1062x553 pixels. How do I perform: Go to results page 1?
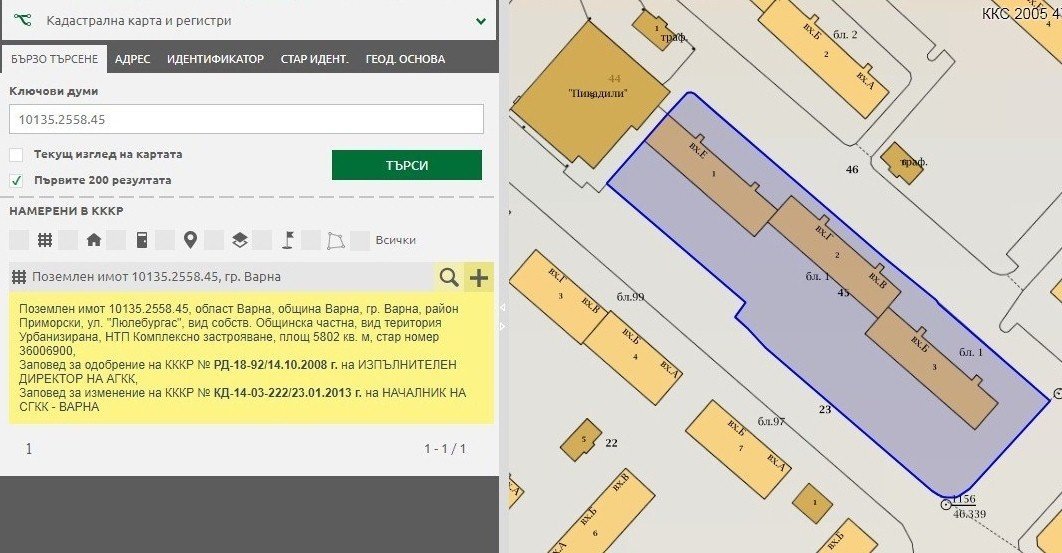click(28, 449)
